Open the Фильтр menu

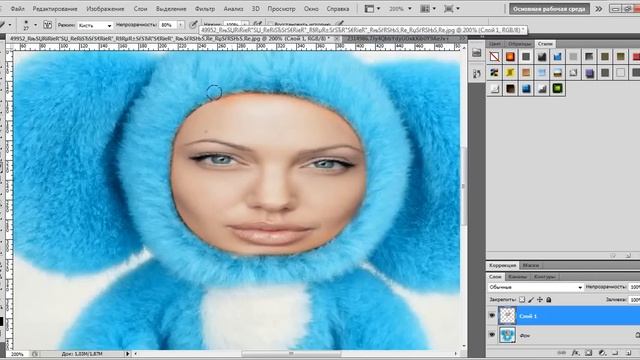coord(205,8)
